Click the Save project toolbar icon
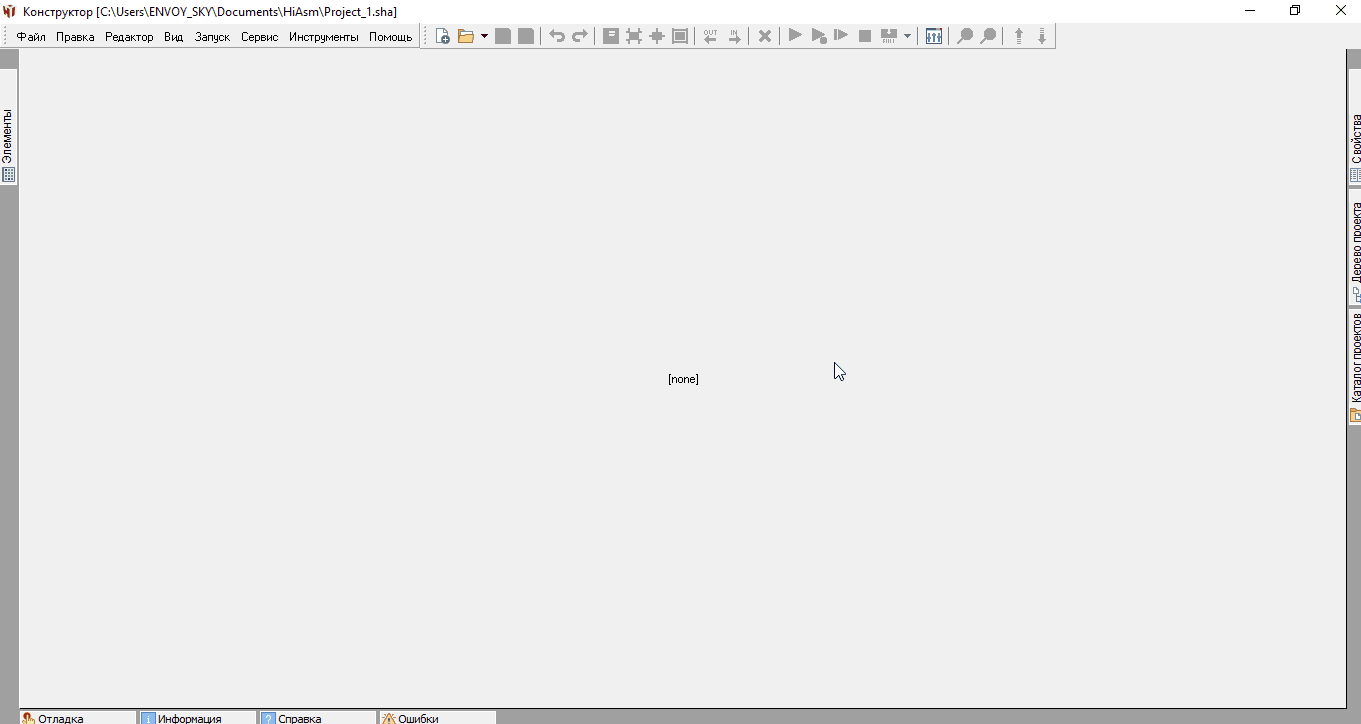1361x724 pixels. [503, 36]
